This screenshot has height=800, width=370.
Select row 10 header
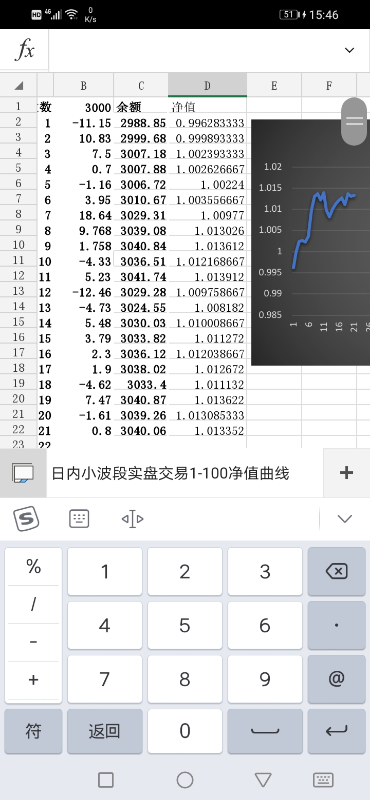pyautogui.click(x=19, y=245)
